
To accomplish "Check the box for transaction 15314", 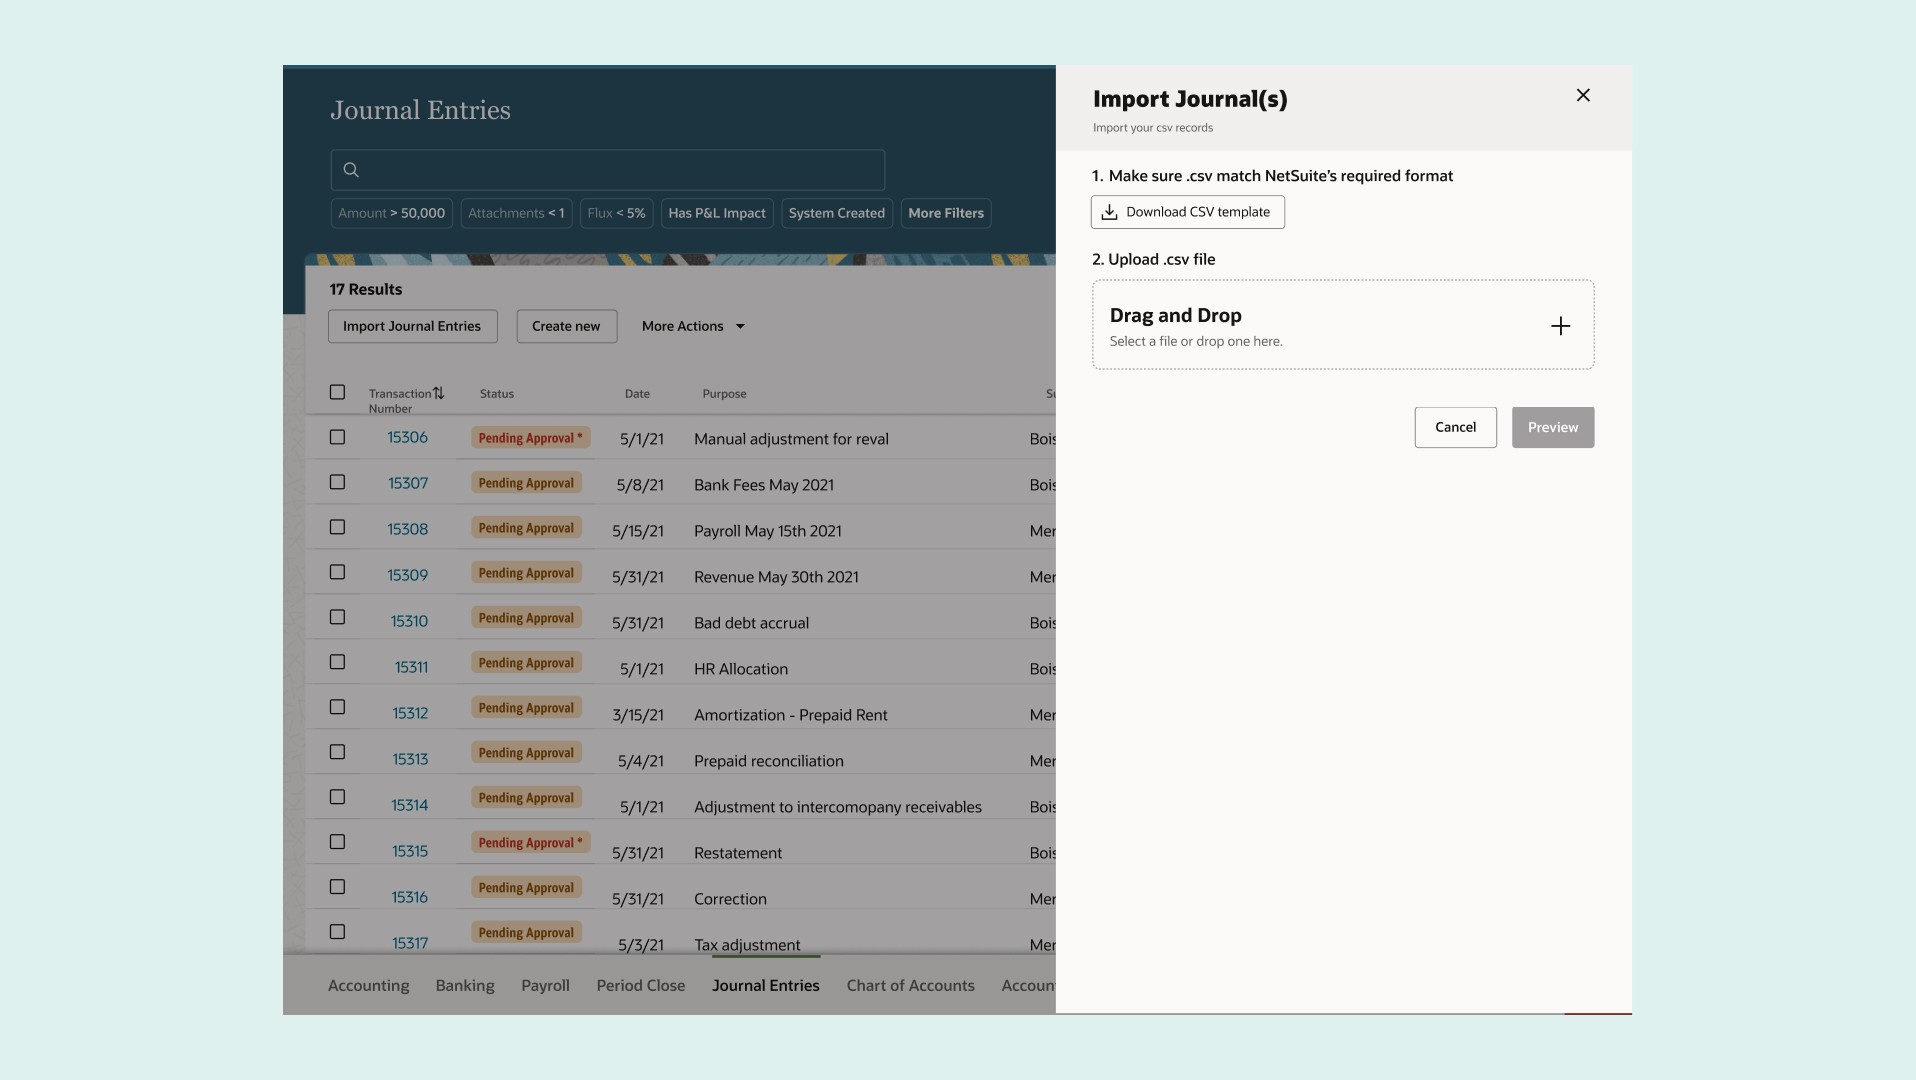I will [337, 797].
